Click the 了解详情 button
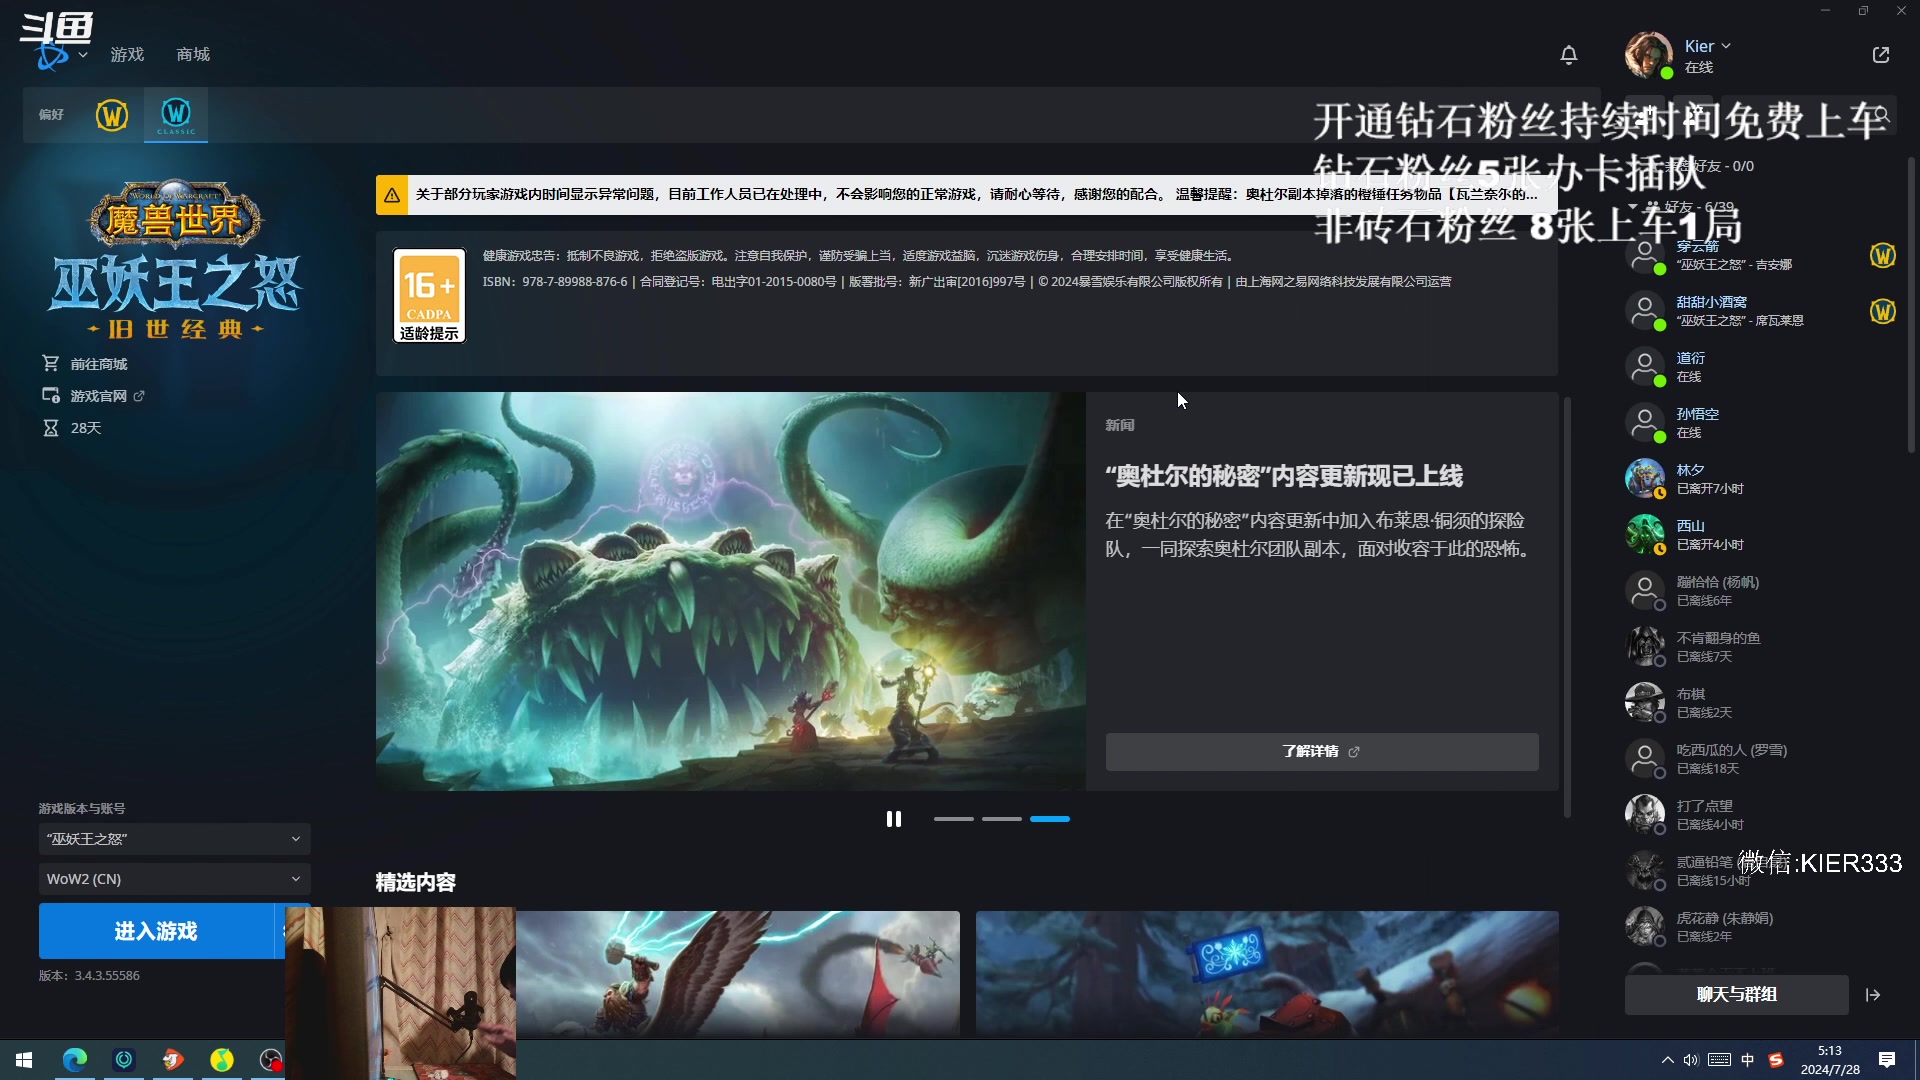 click(1321, 752)
